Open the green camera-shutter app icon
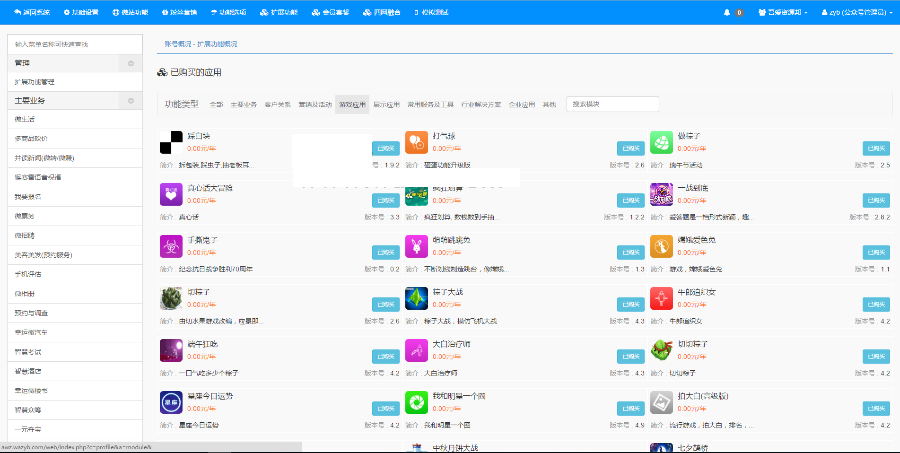 (x=416, y=402)
